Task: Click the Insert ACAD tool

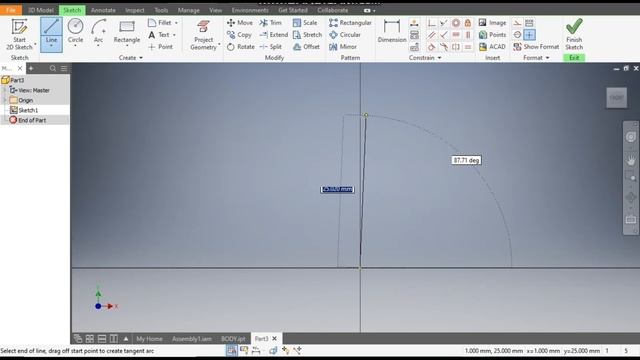Action: 492,47
